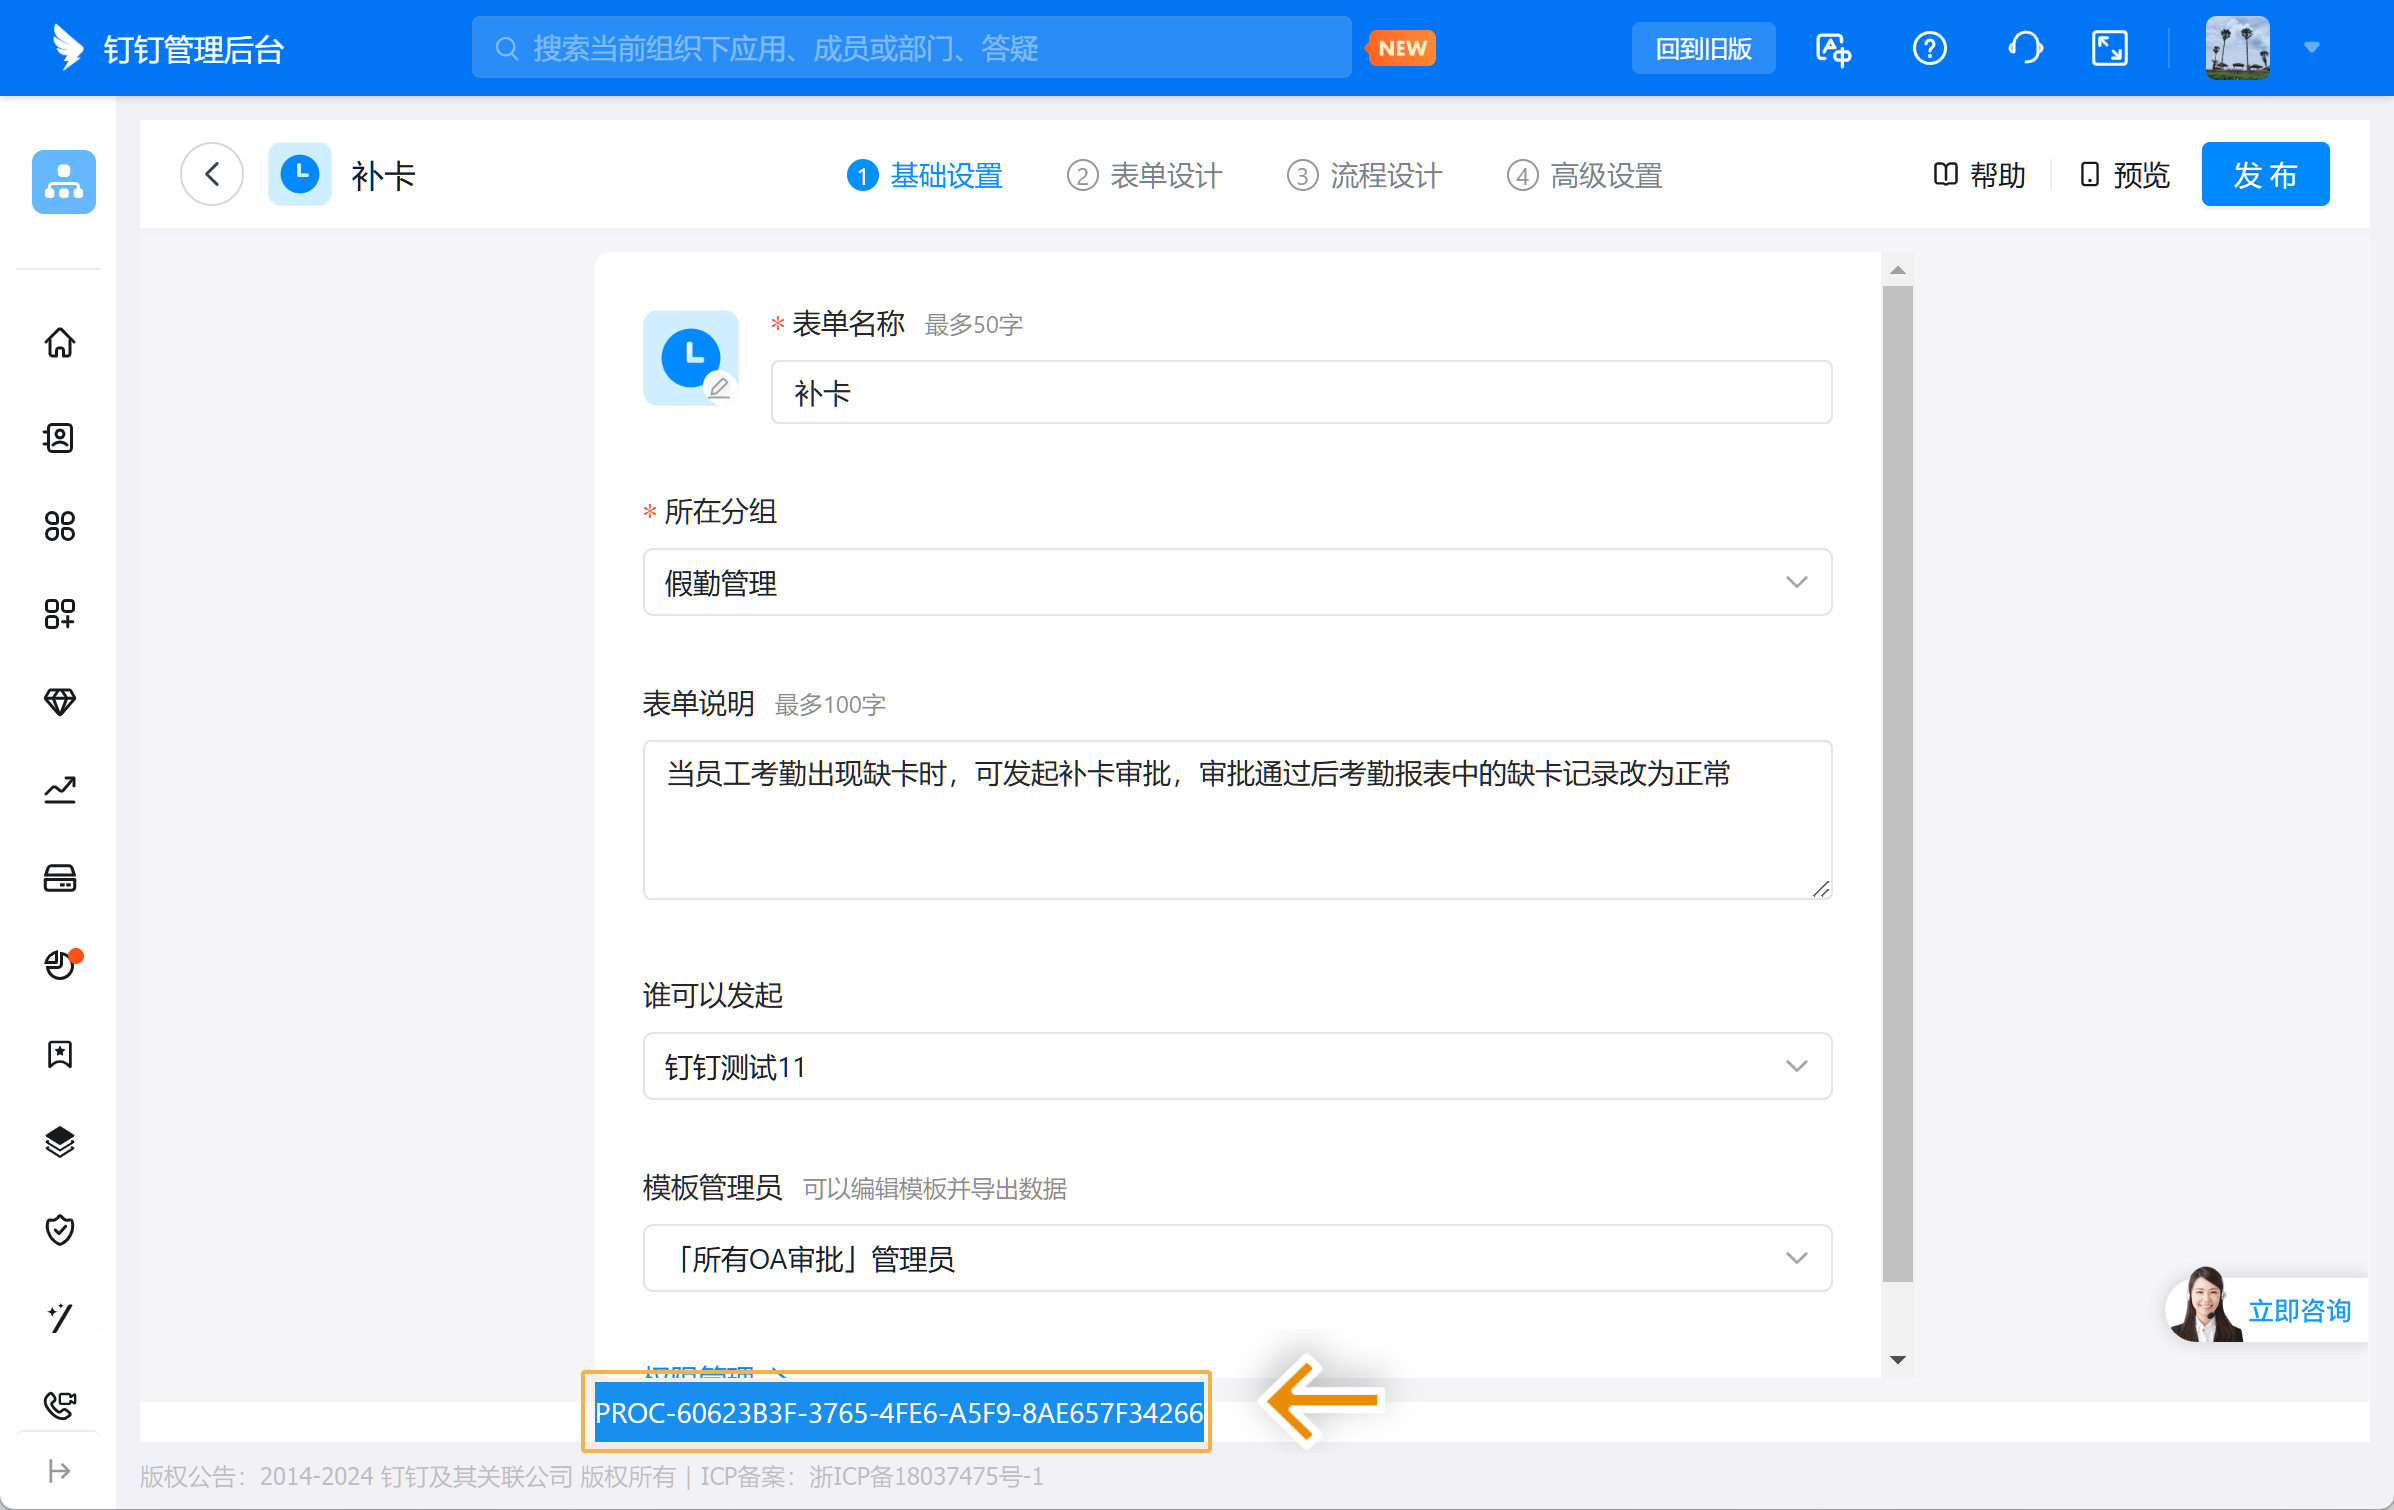Click the form panel vertical scrollbar
2394x1510 pixels.
[x=1897, y=782]
